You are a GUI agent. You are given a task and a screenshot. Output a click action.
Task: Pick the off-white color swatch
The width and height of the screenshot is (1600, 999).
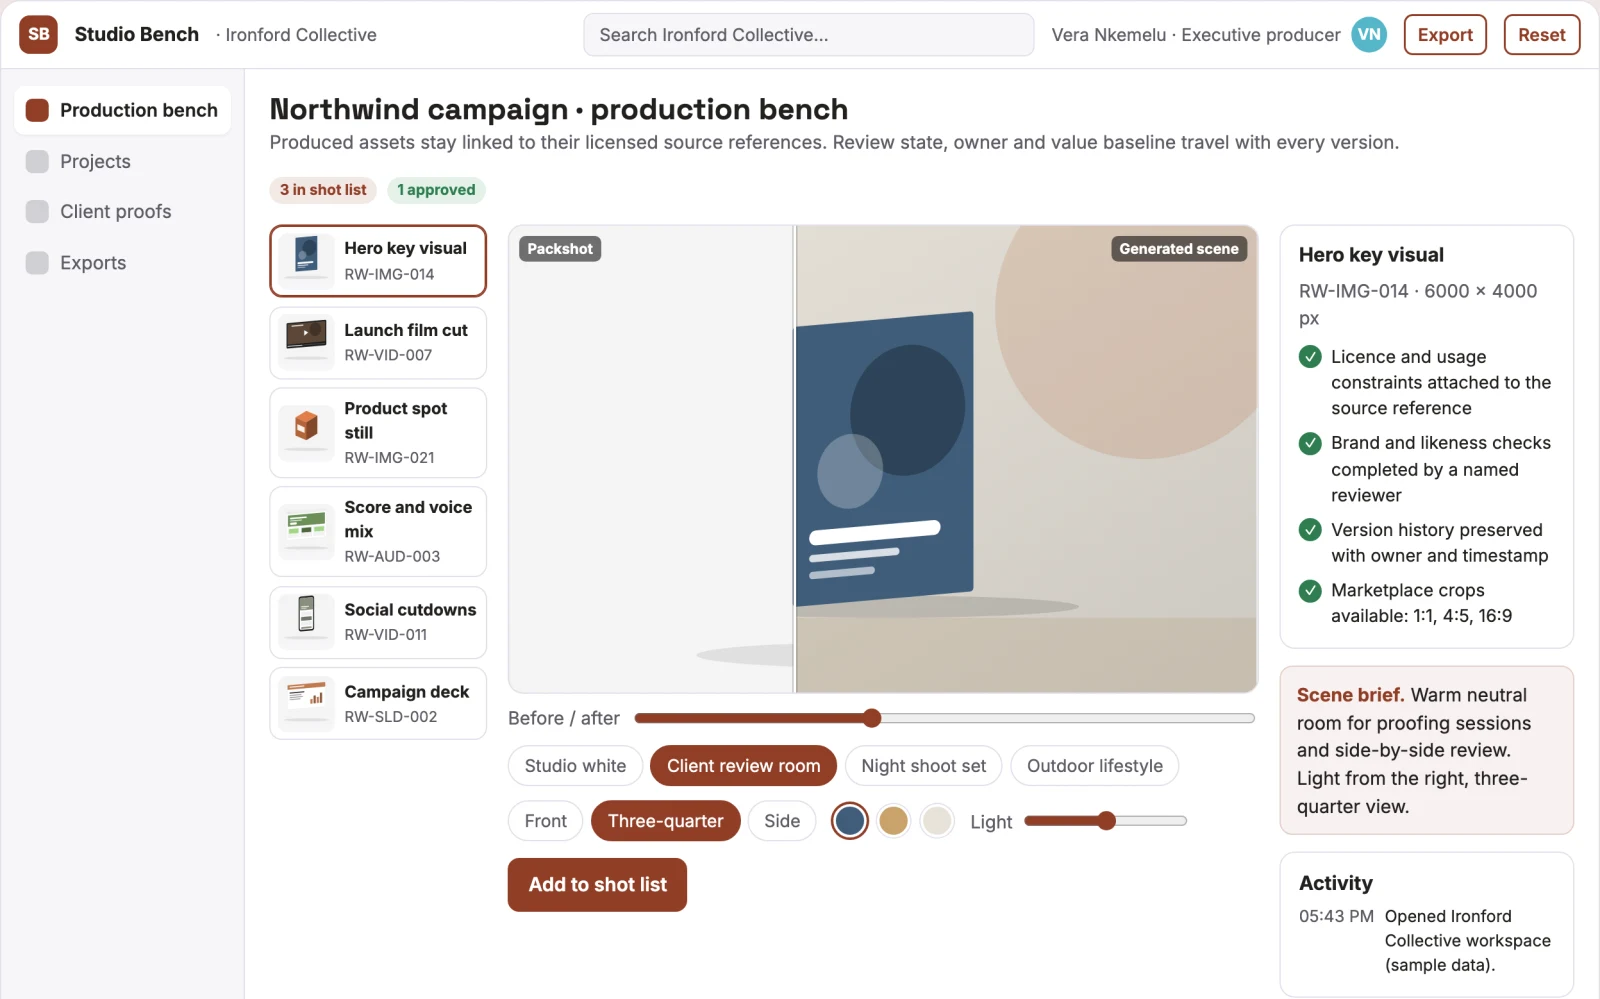pos(937,821)
